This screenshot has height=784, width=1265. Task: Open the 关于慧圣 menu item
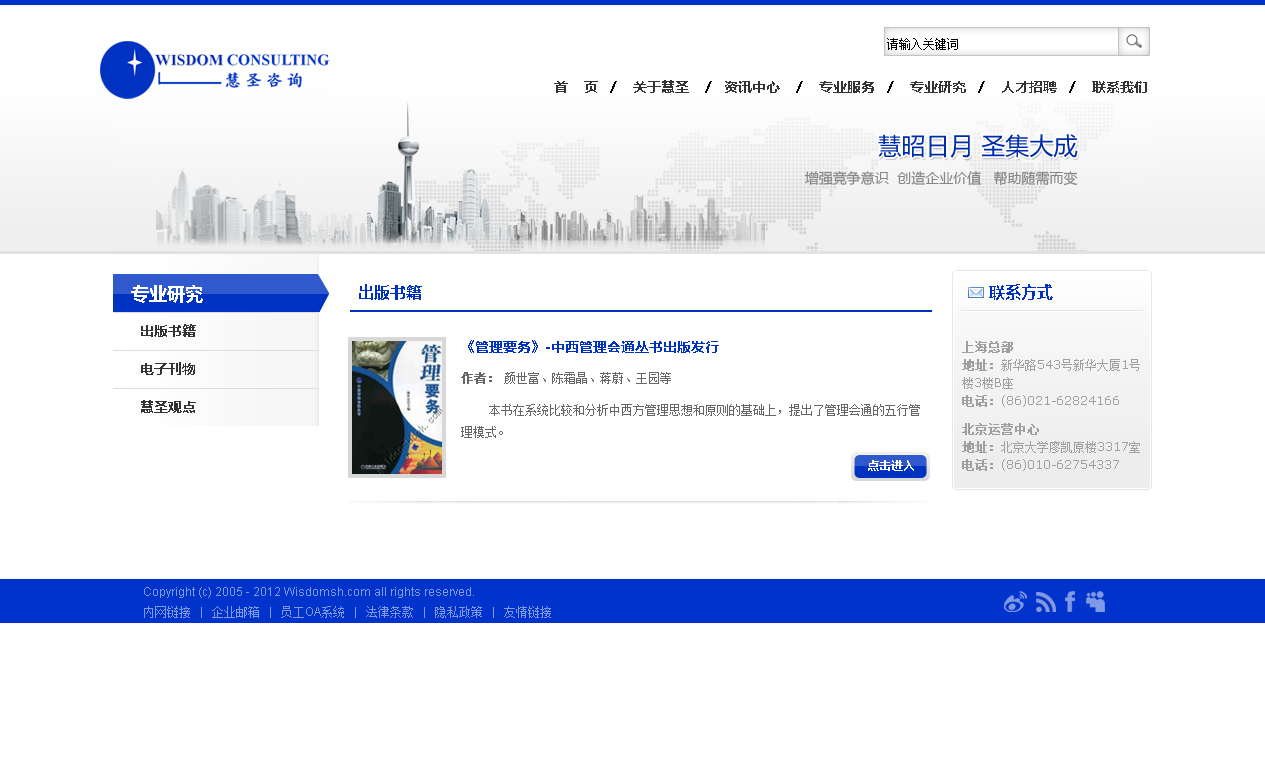[x=661, y=88]
